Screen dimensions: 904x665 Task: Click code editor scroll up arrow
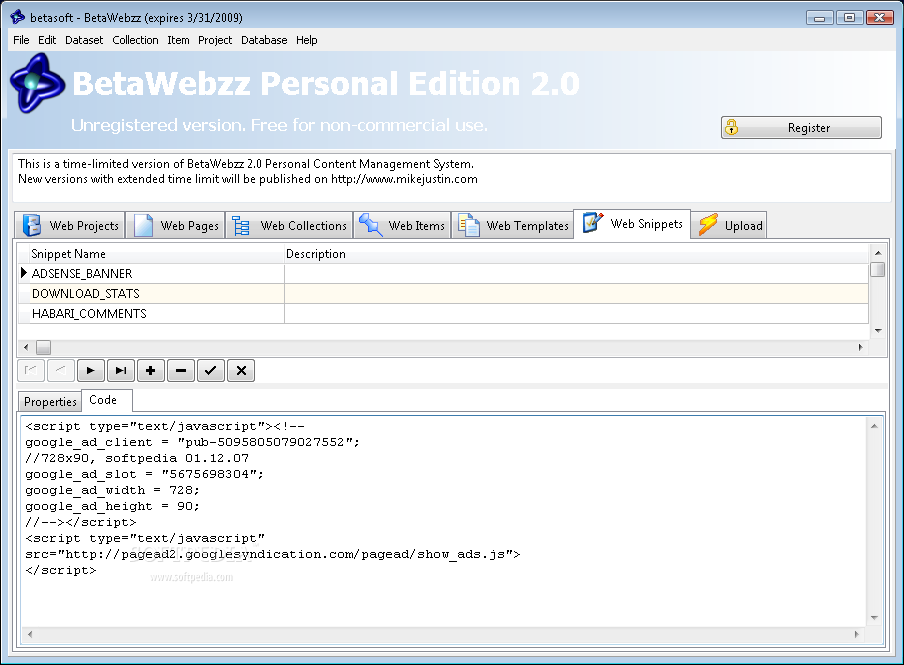(x=874, y=426)
